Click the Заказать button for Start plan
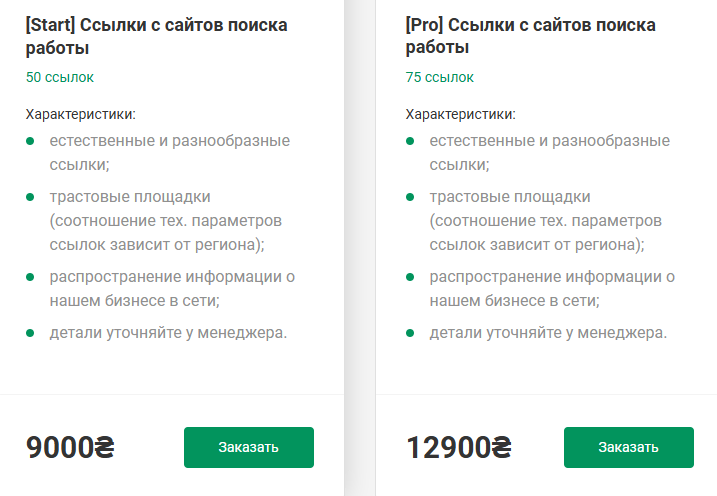 click(x=248, y=447)
